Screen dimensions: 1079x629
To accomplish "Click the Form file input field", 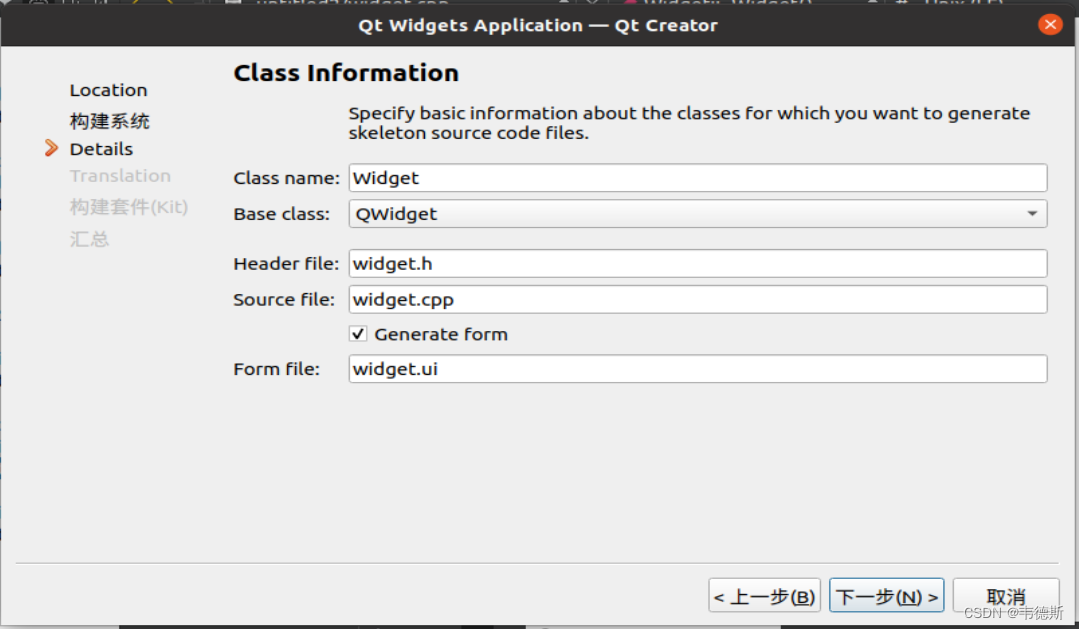I will [698, 369].
